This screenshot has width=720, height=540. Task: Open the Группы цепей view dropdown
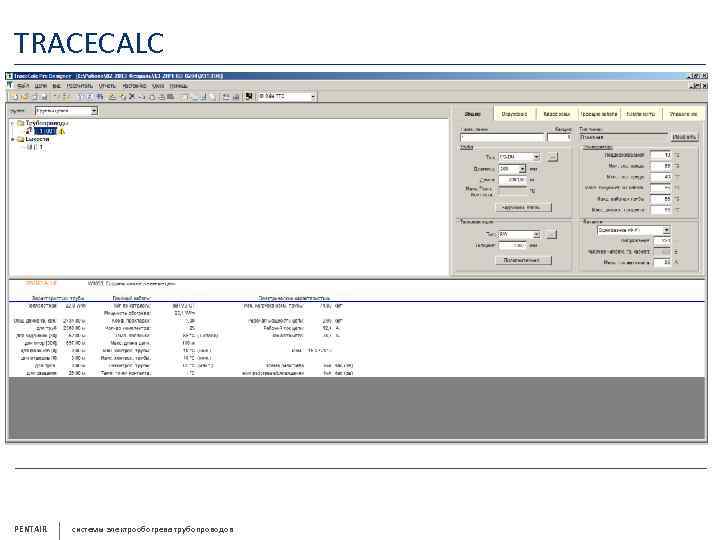coord(66,111)
